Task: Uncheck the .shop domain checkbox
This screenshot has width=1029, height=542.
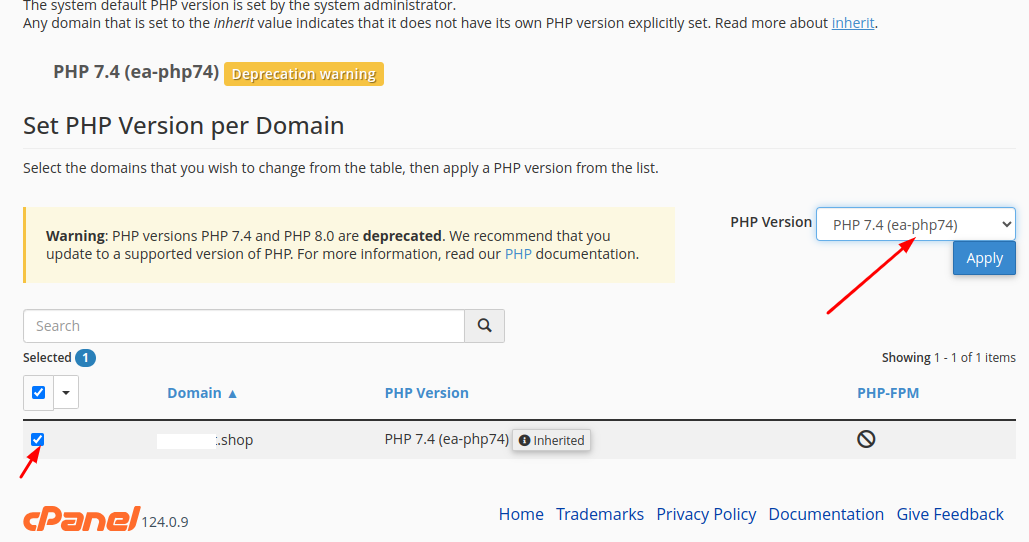Action: 37,440
